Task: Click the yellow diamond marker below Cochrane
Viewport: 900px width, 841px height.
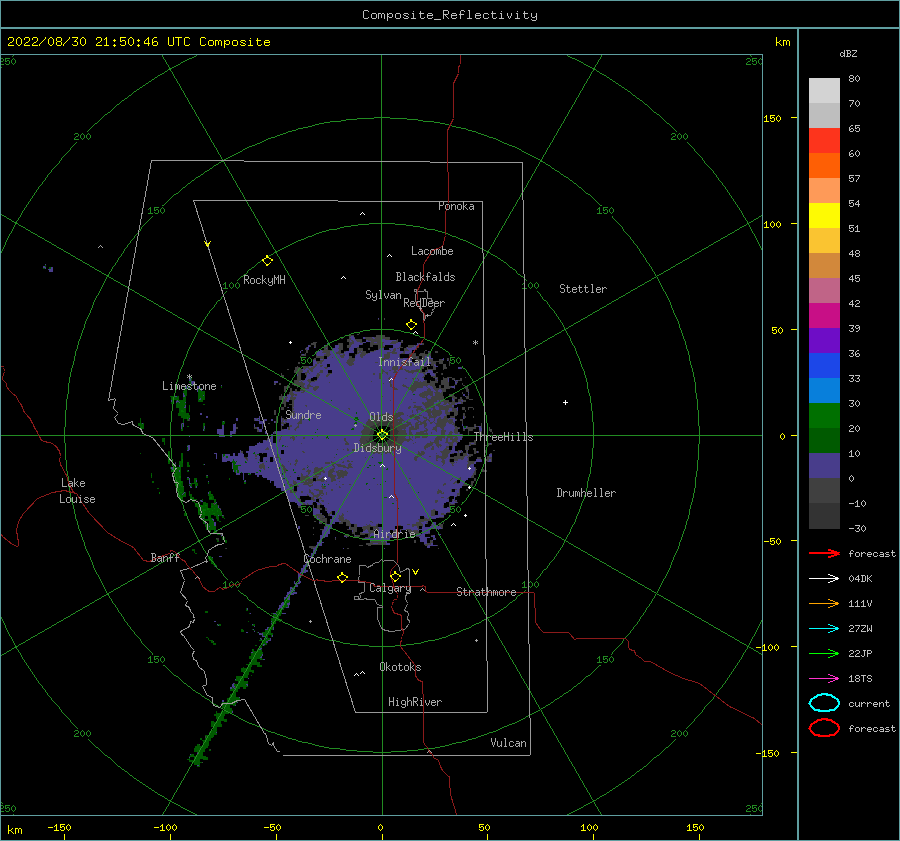Action: (342, 577)
